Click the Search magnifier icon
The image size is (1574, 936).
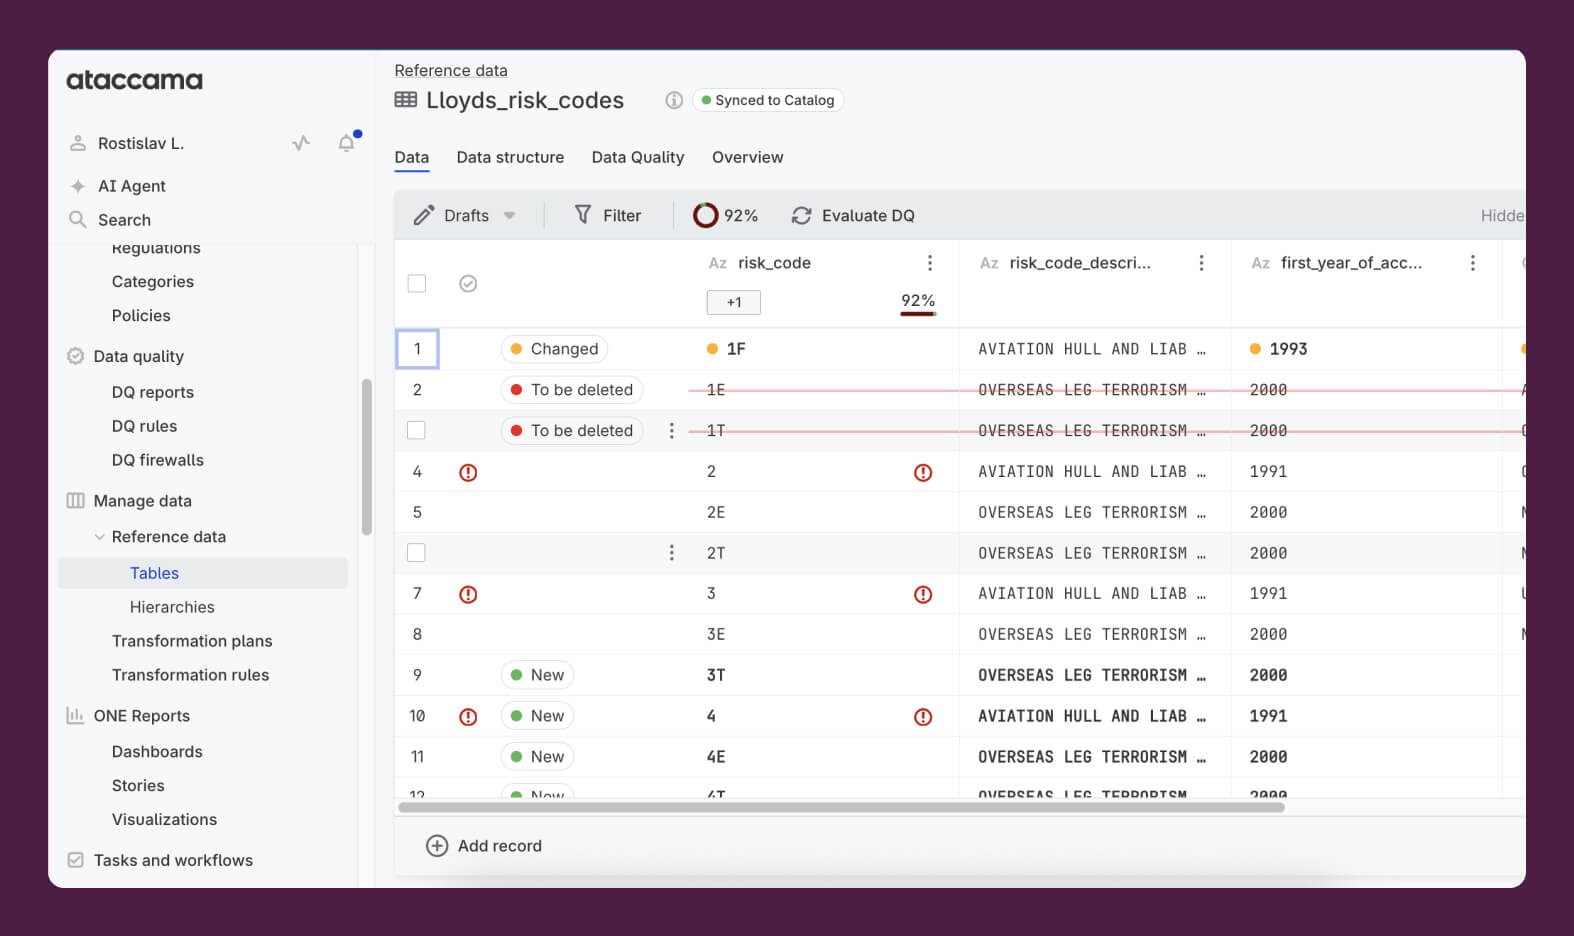[77, 219]
